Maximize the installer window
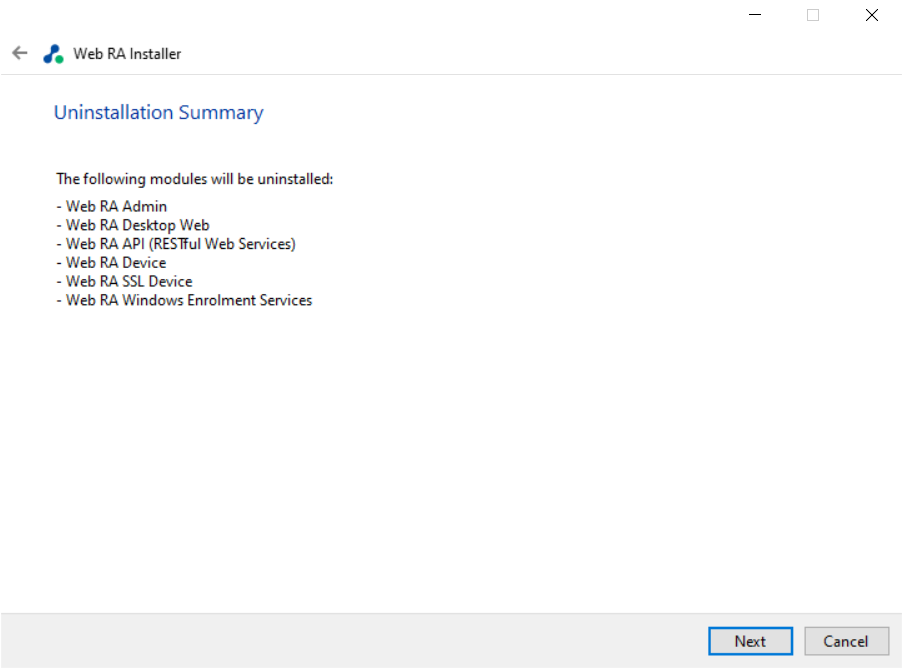 coord(813,15)
